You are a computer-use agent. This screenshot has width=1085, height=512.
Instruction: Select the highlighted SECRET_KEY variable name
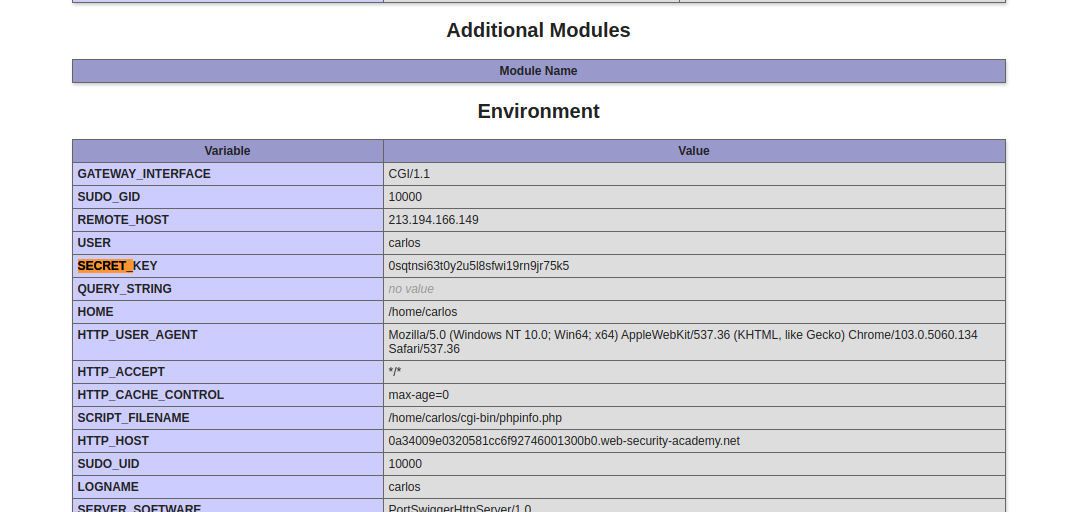pyautogui.click(x=117, y=266)
